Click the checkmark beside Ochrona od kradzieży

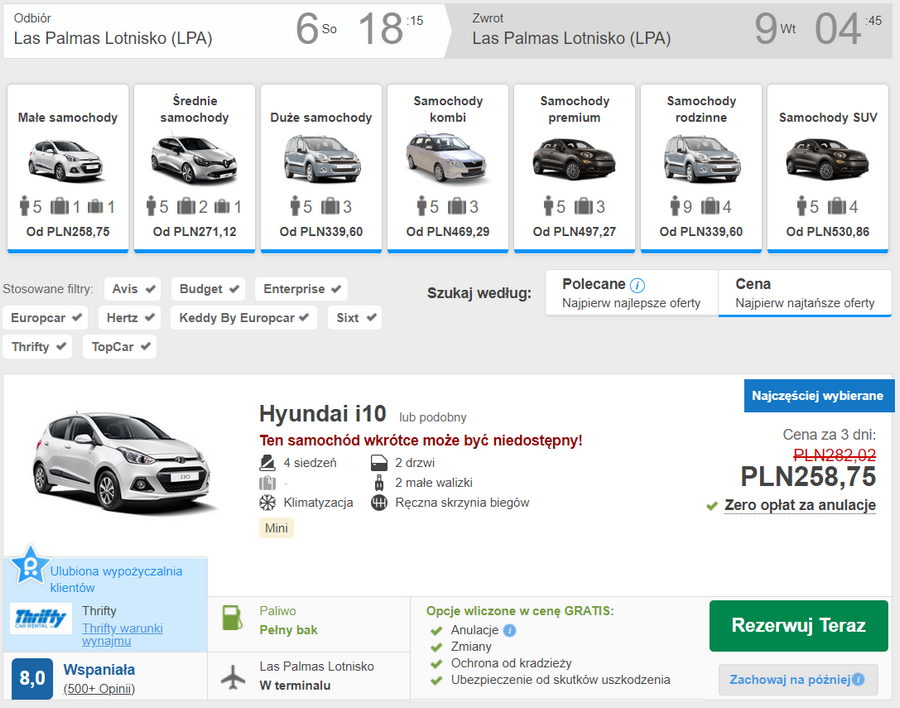[x=437, y=664]
